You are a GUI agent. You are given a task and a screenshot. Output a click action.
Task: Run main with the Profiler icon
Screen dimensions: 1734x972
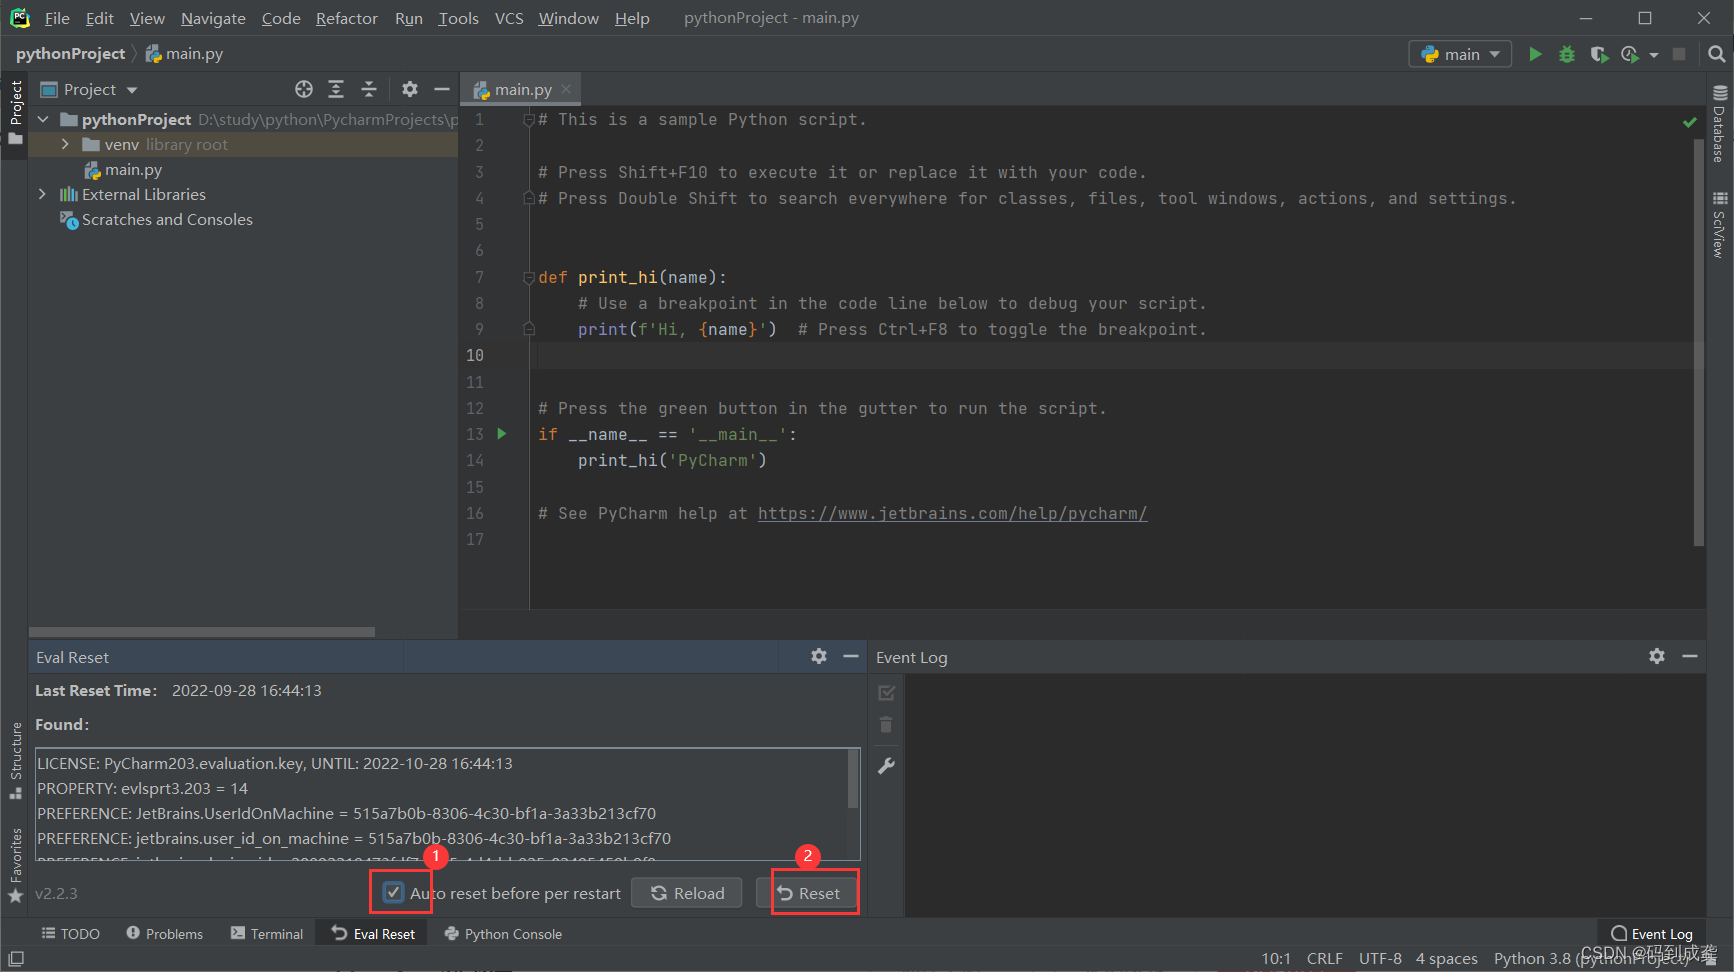coord(1629,53)
